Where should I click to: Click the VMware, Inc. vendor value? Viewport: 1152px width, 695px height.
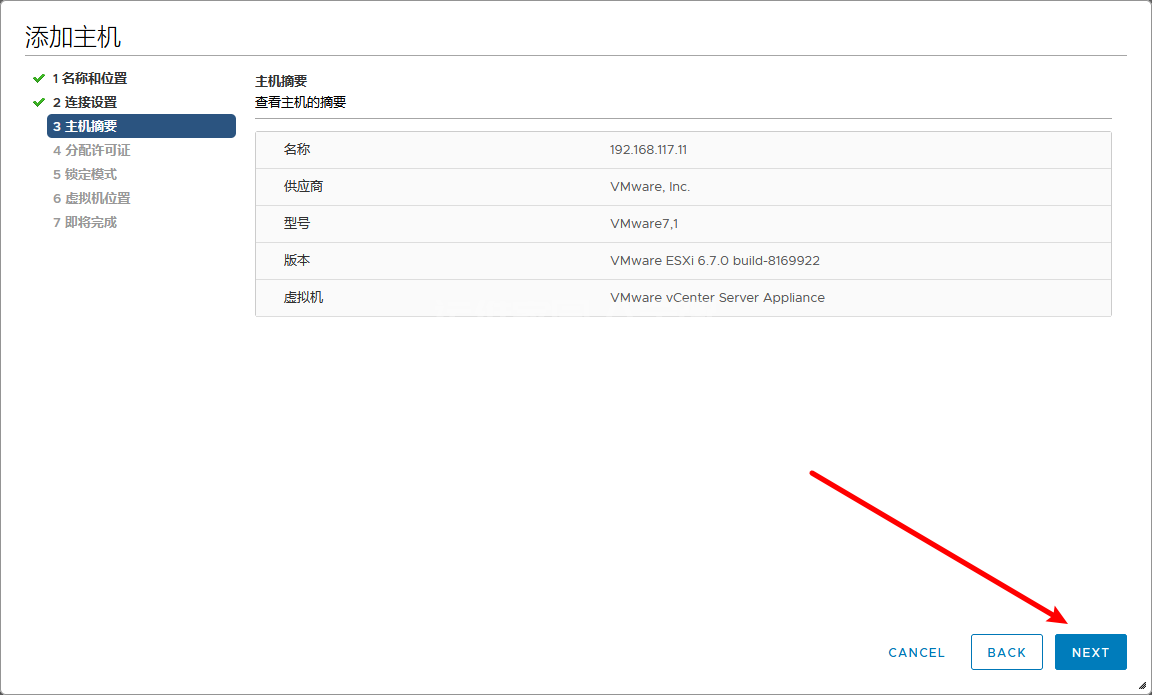[x=650, y=187]
